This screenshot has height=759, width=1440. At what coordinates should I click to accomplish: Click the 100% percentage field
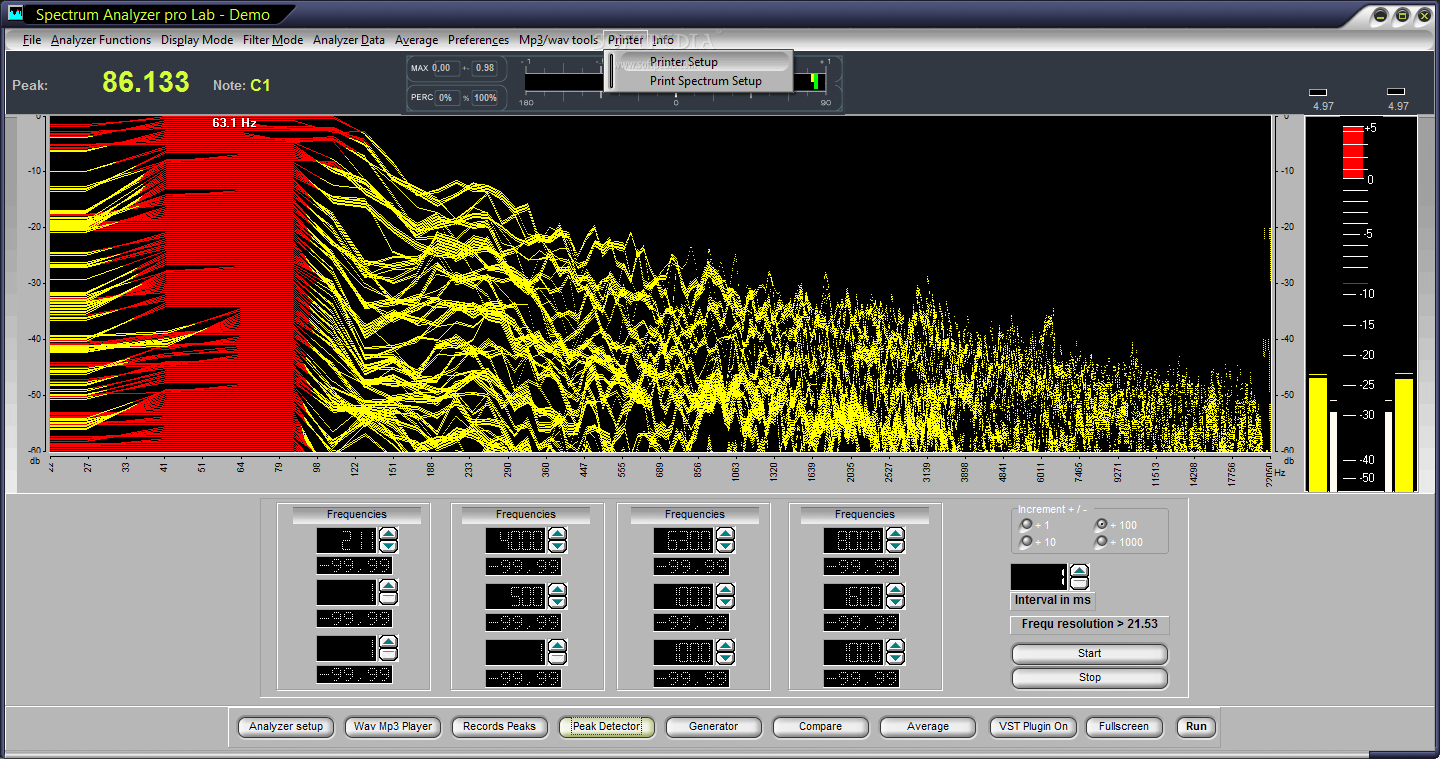point(485,98)
